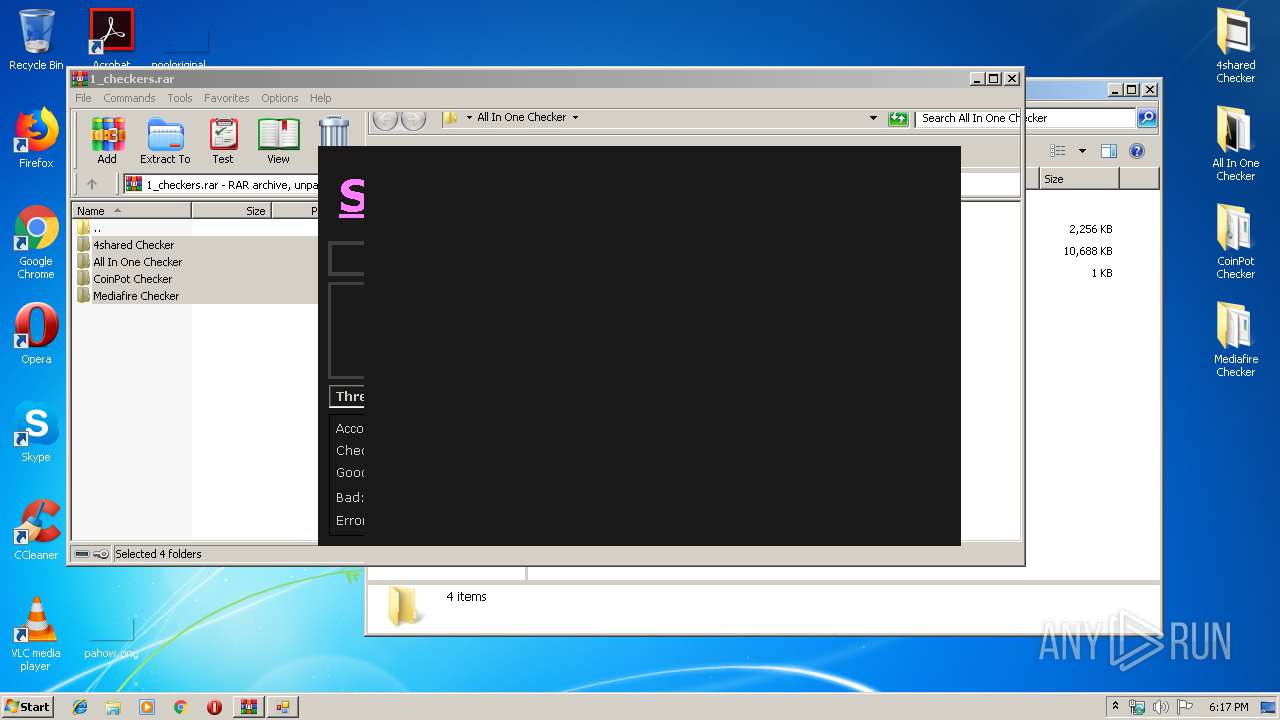Click the Explorer Help question mark icon
The width and height of the screenshot is (1280, 720).
1137,151
